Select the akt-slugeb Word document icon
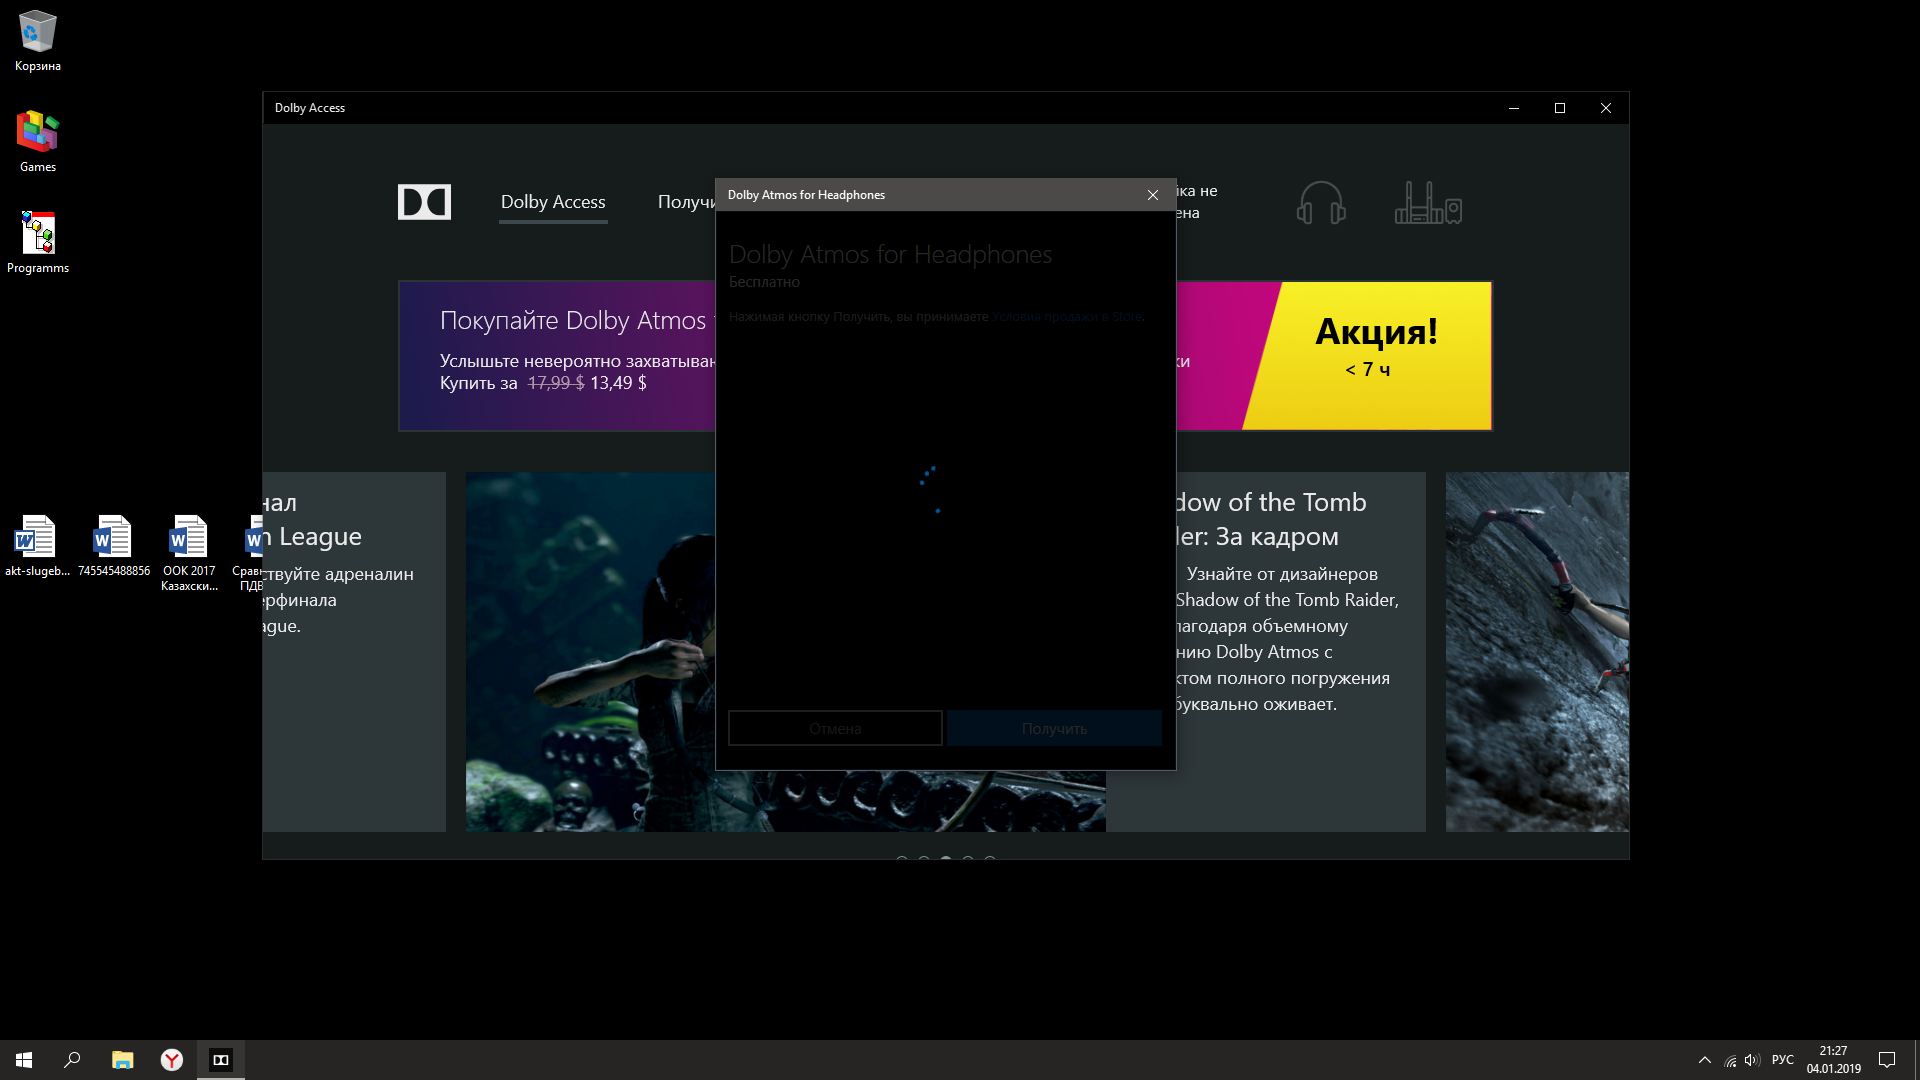Screen dimensions: 1920x1080 (x=37, y=547)
